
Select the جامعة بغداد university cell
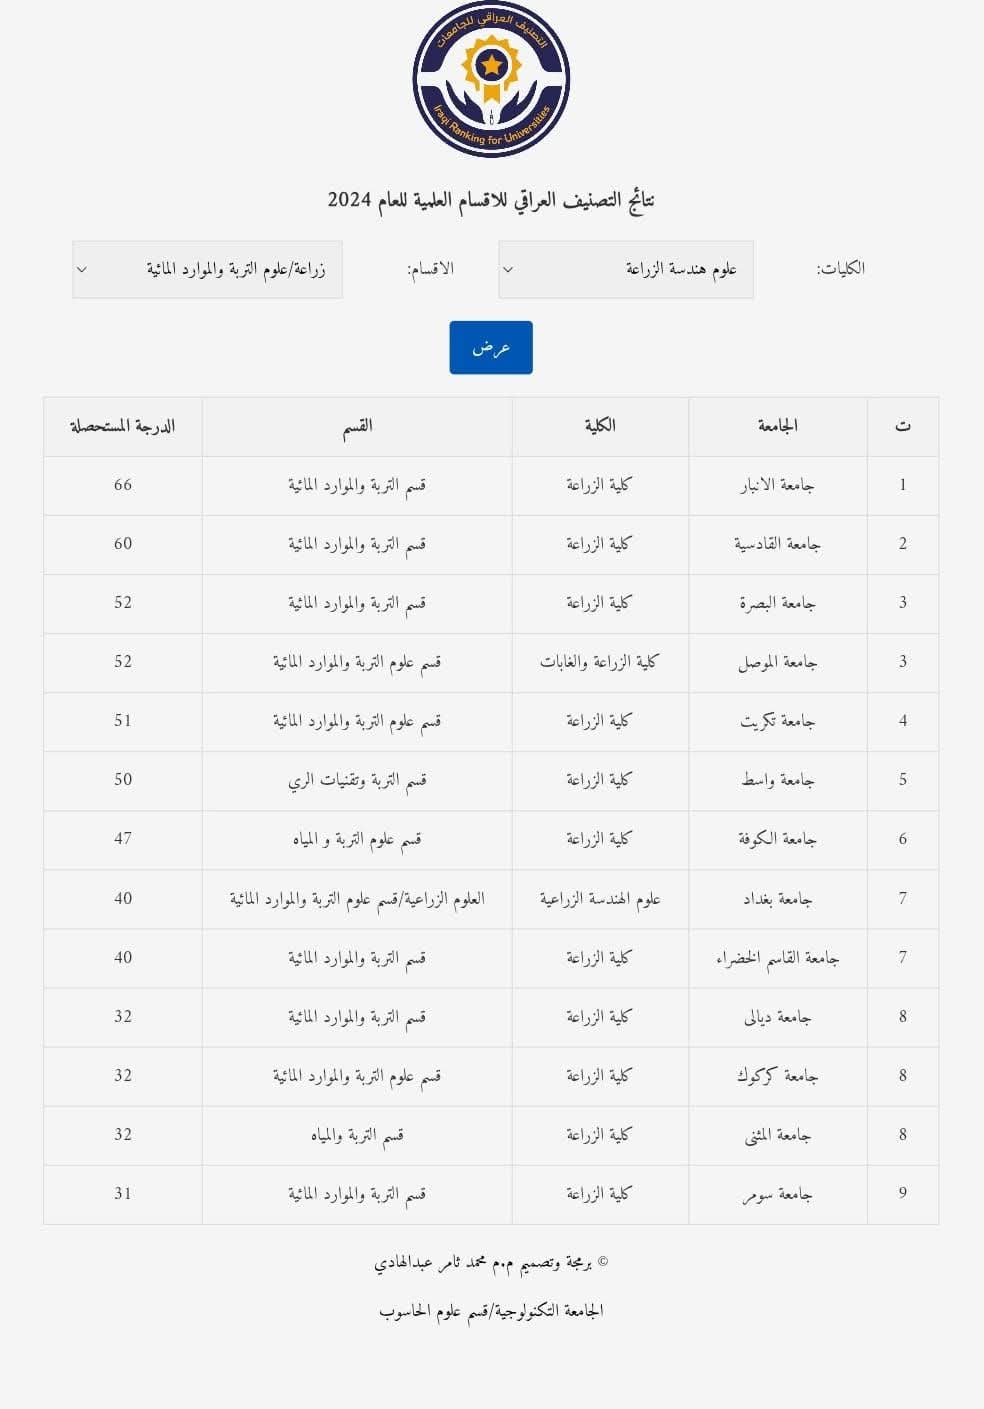777,898
